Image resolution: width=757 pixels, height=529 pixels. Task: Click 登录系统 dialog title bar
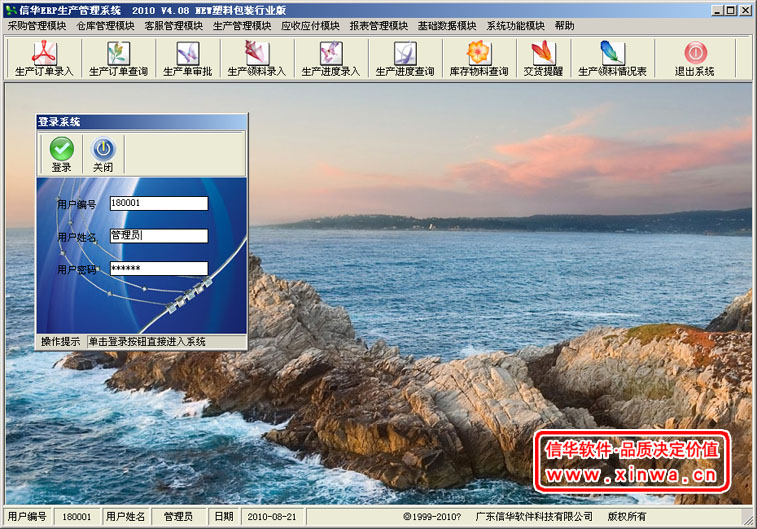(141, 122)
